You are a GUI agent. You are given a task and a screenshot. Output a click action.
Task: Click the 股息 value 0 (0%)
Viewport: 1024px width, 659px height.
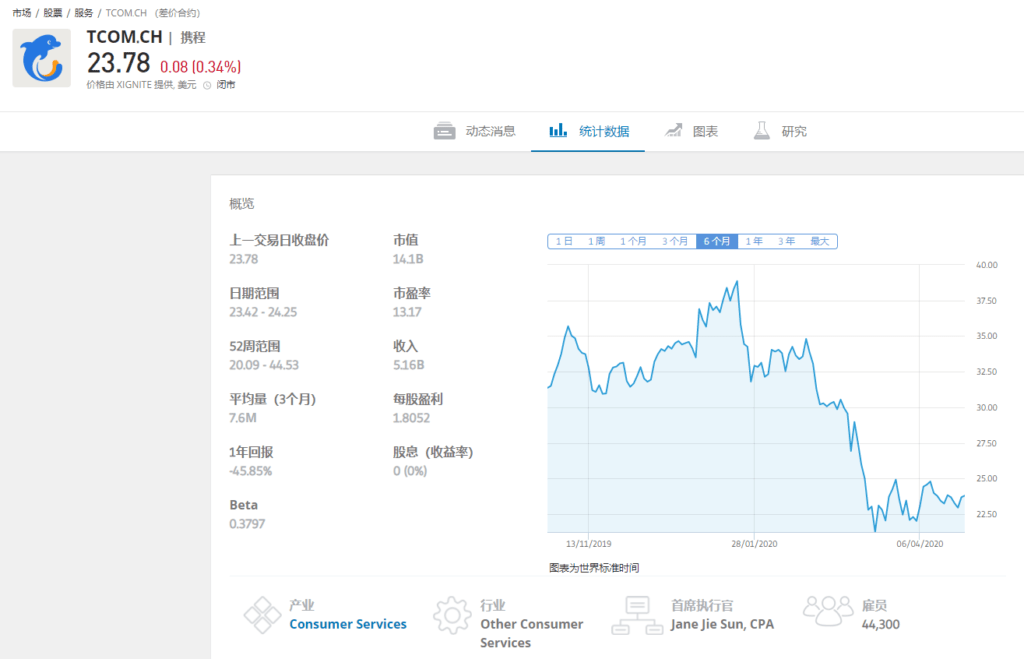[x=410, y=471]
